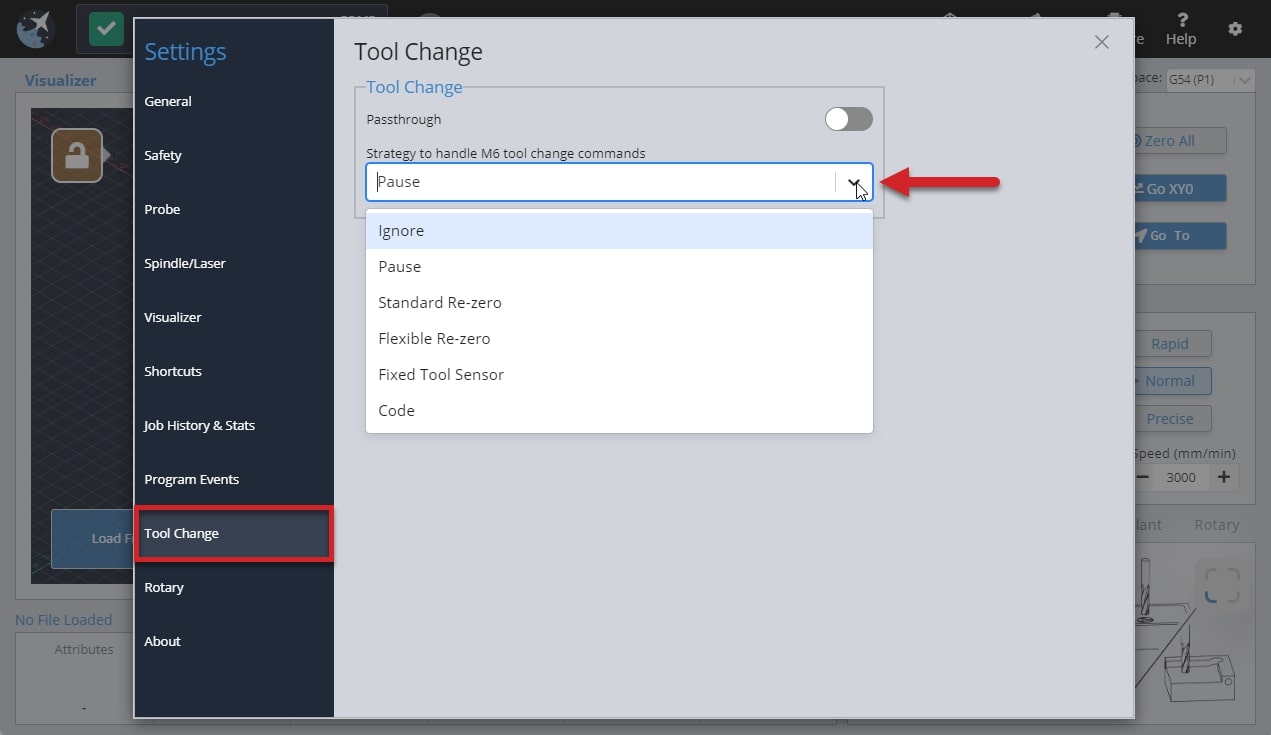The image size is (1271, 735).
Task: Click the speed value input field
Action: coord(1181,477)
